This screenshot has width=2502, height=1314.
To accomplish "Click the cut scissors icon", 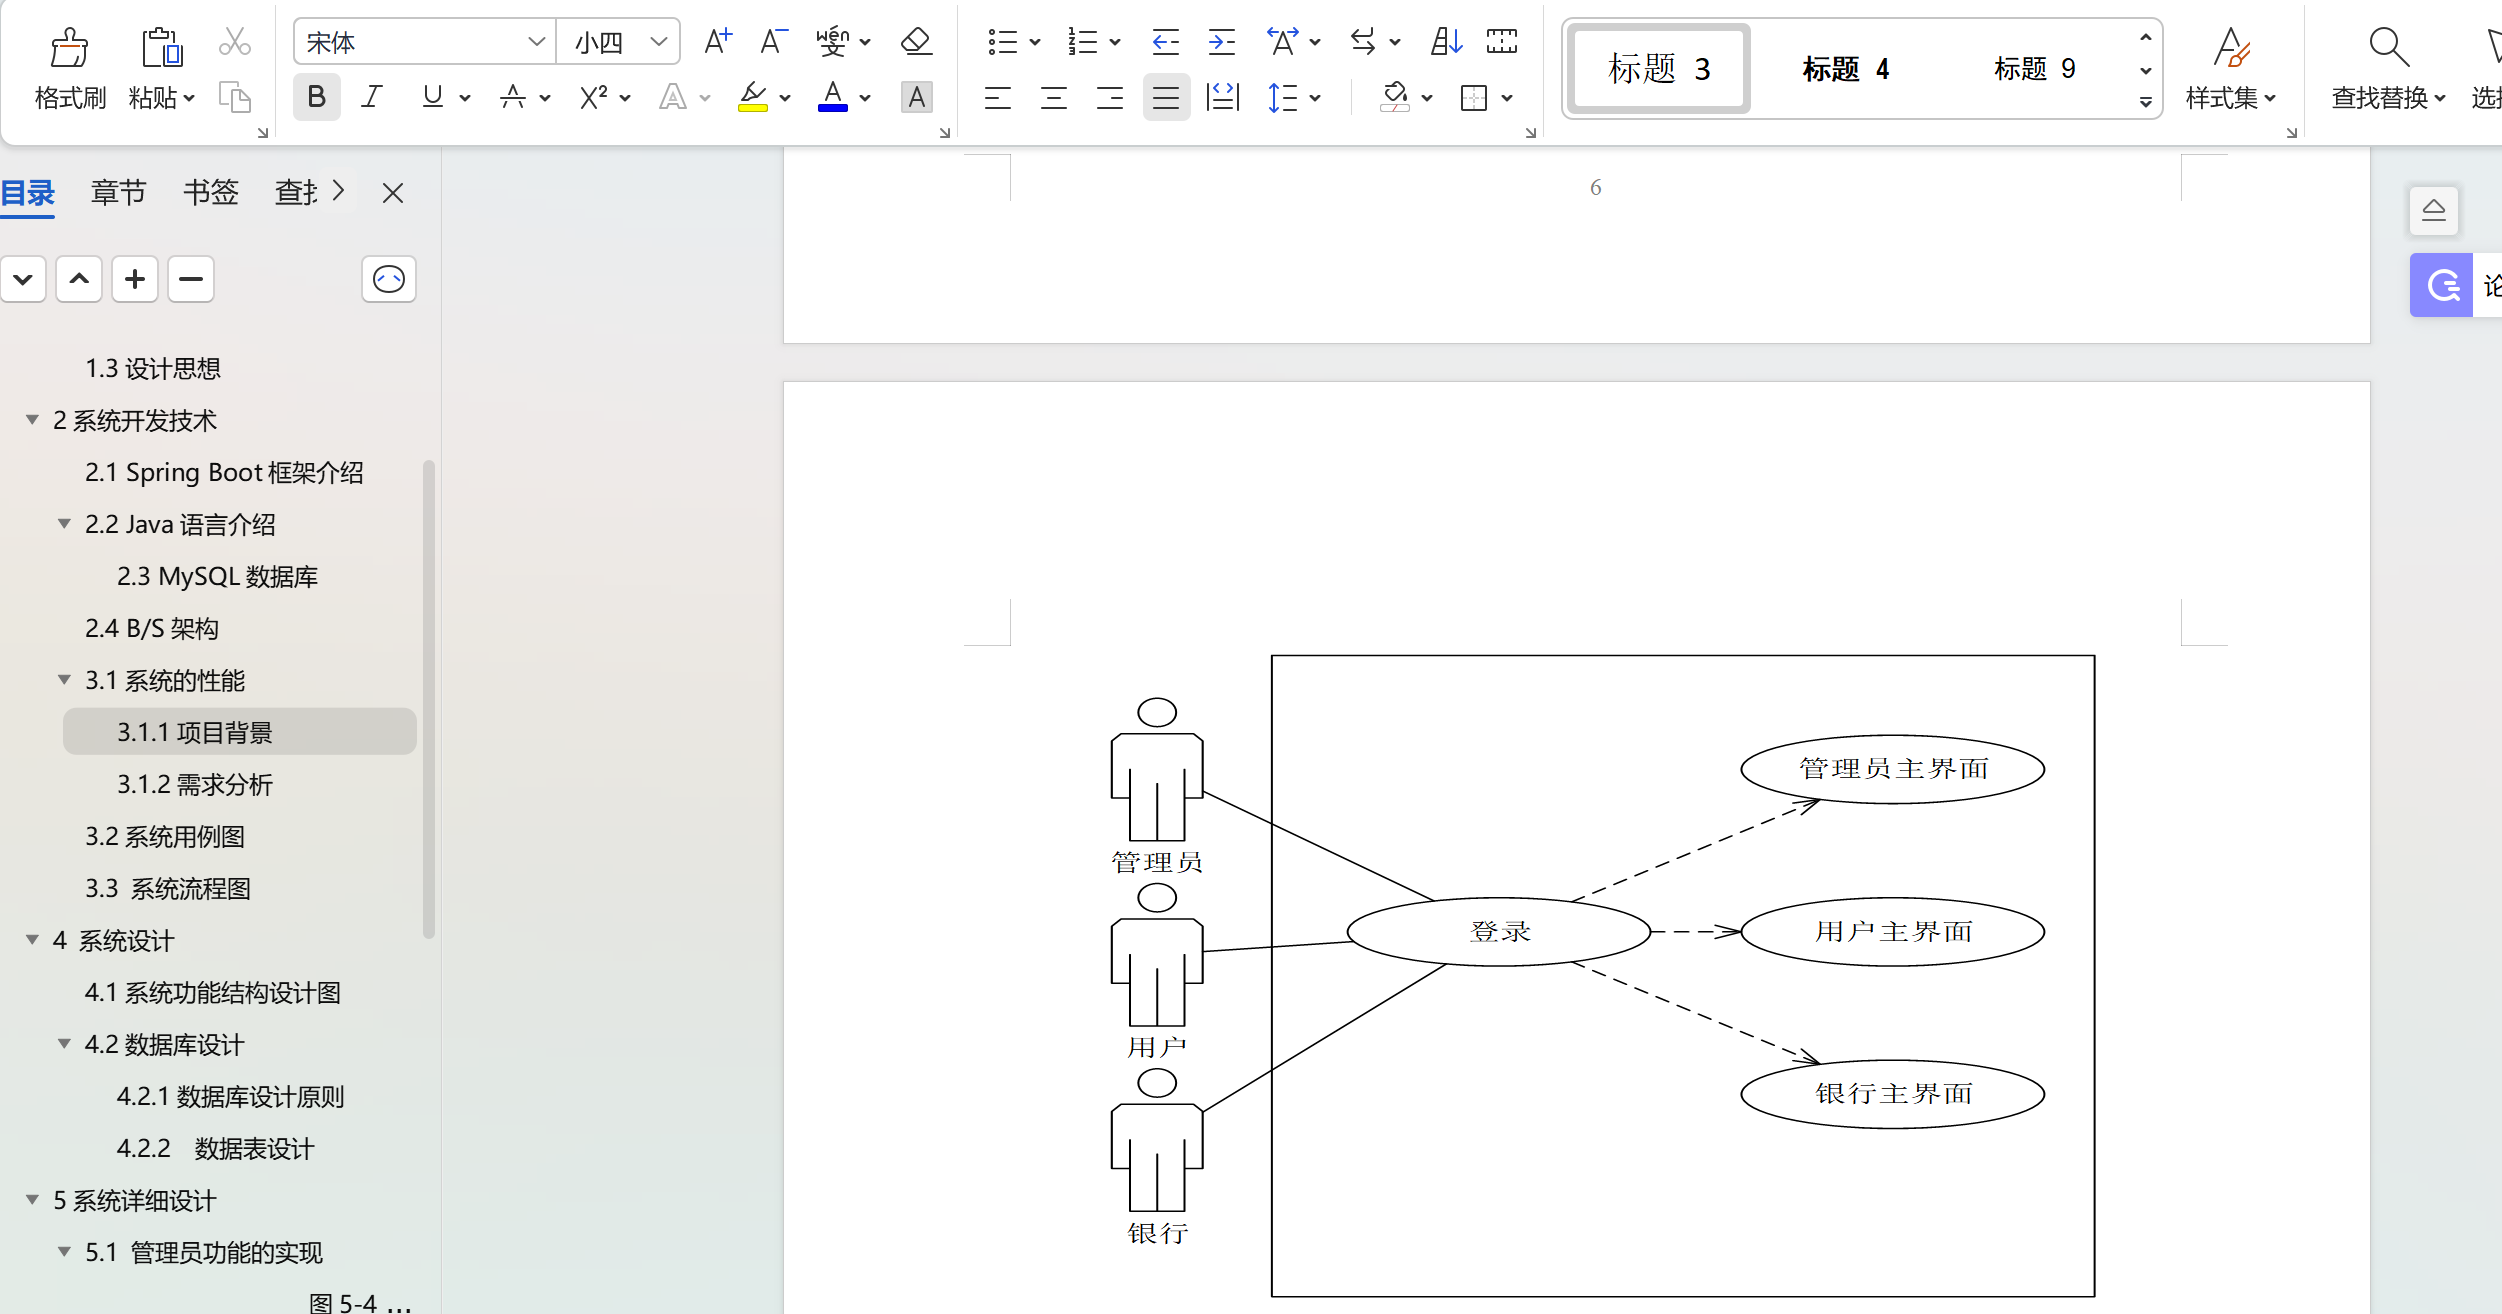I will 234,42.
